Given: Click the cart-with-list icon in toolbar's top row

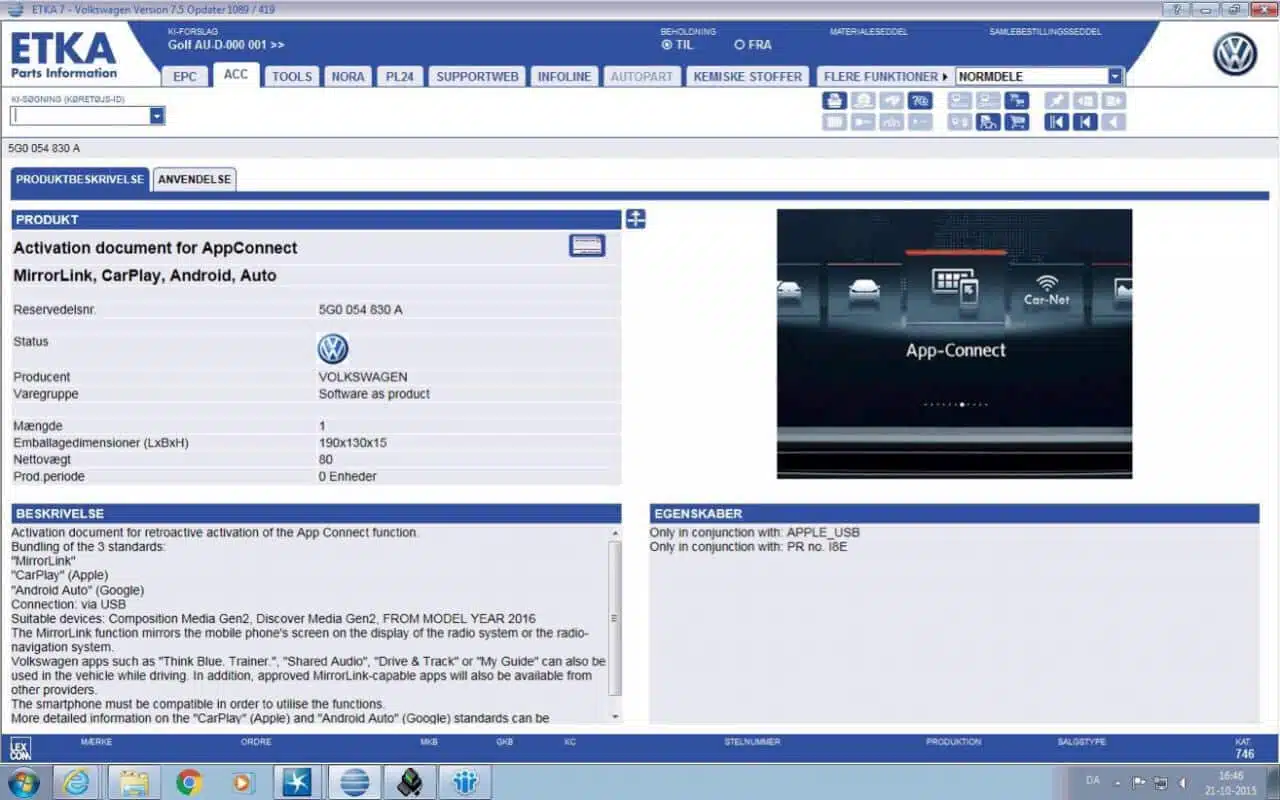Looking at the screenshot, I should coord(1017,101).
